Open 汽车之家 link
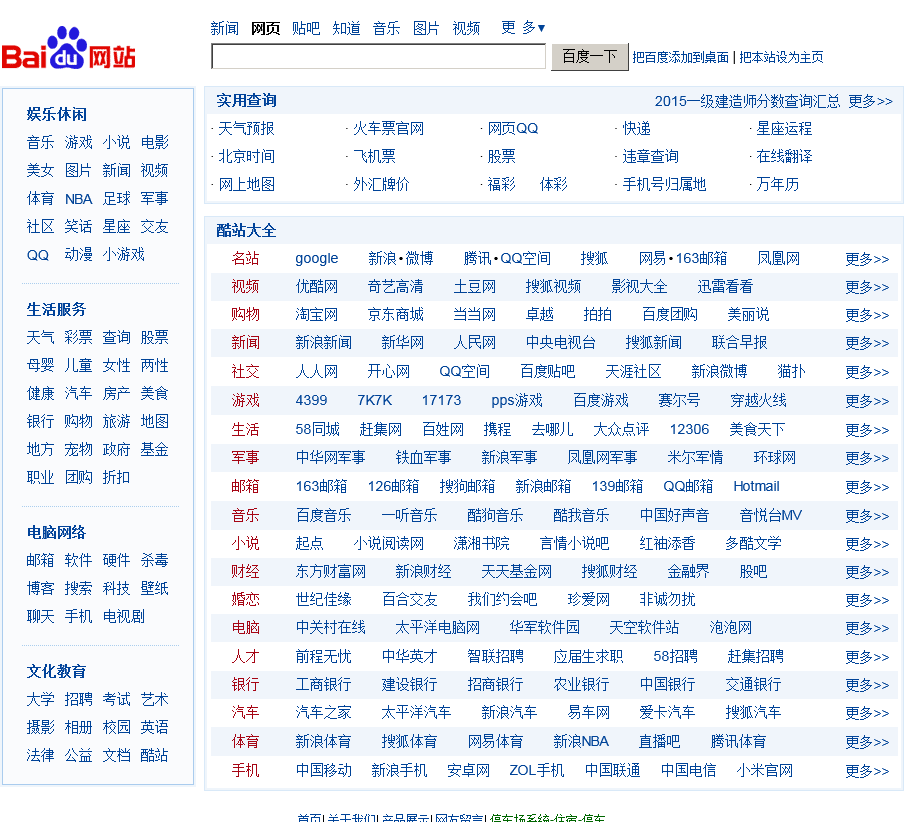The width and height of the screenshot is (904, 822). [323, 712]
